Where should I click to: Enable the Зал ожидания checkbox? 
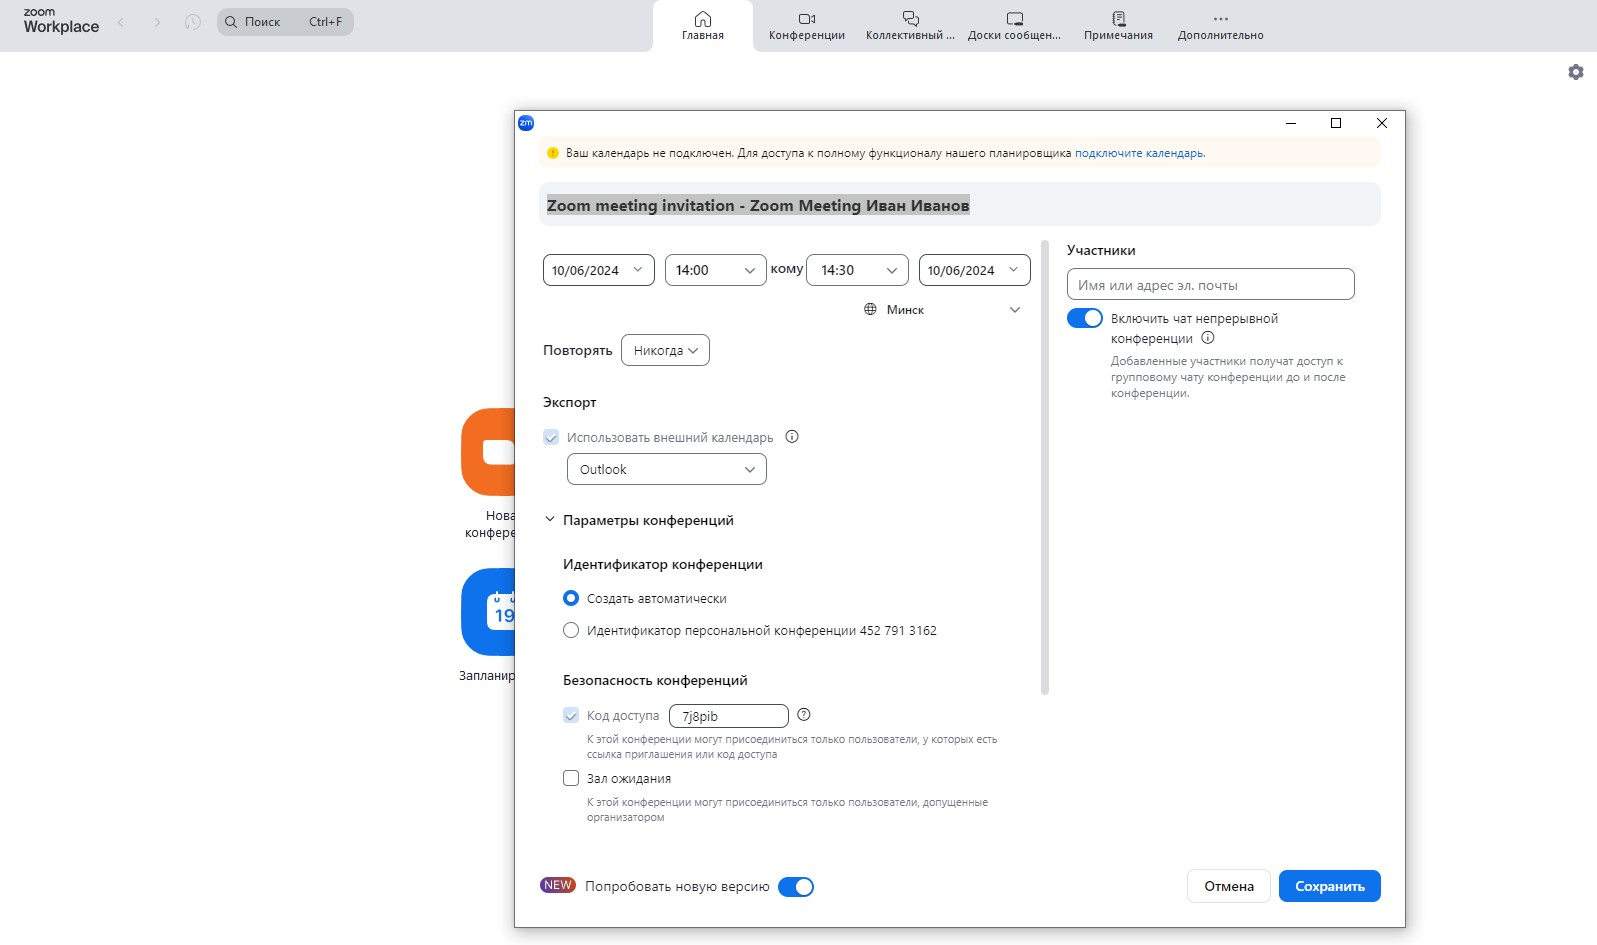pos(571,778)
